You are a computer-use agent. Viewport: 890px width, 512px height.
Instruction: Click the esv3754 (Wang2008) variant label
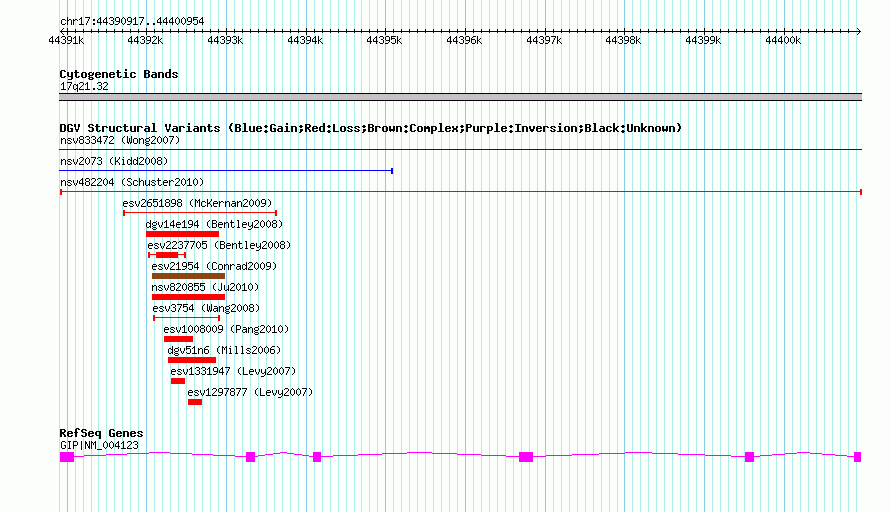206,308
